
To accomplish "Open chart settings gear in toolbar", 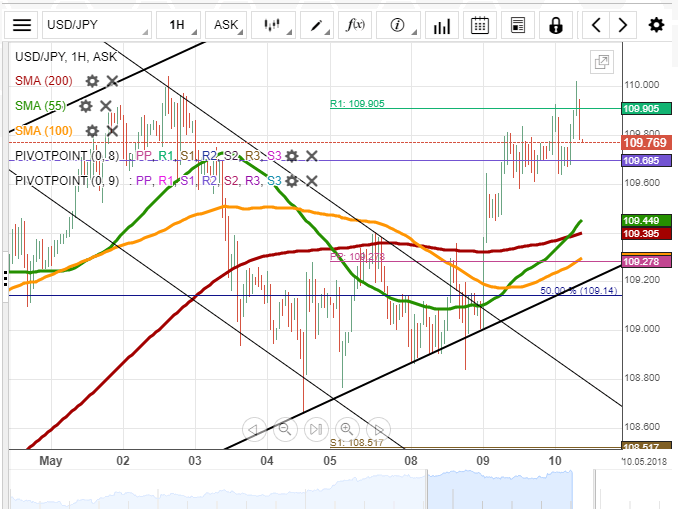I will [655, 24].
